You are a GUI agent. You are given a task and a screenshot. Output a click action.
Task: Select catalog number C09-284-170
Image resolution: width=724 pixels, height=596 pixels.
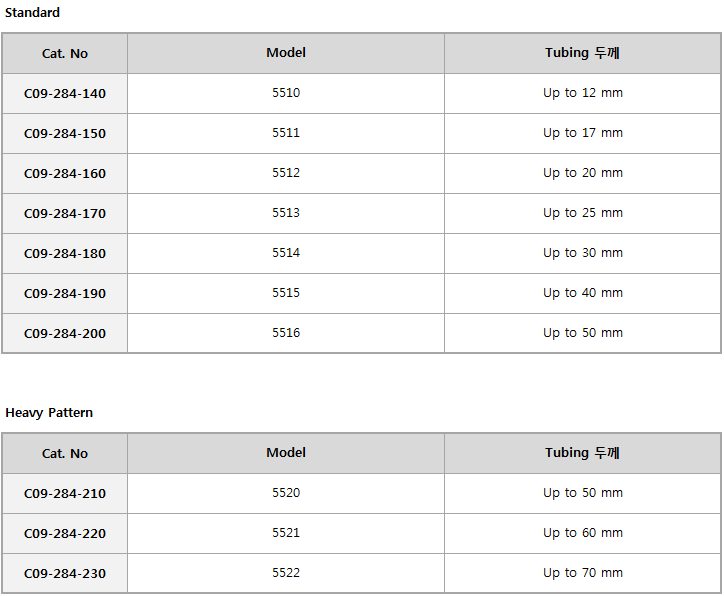click(65, 214)
